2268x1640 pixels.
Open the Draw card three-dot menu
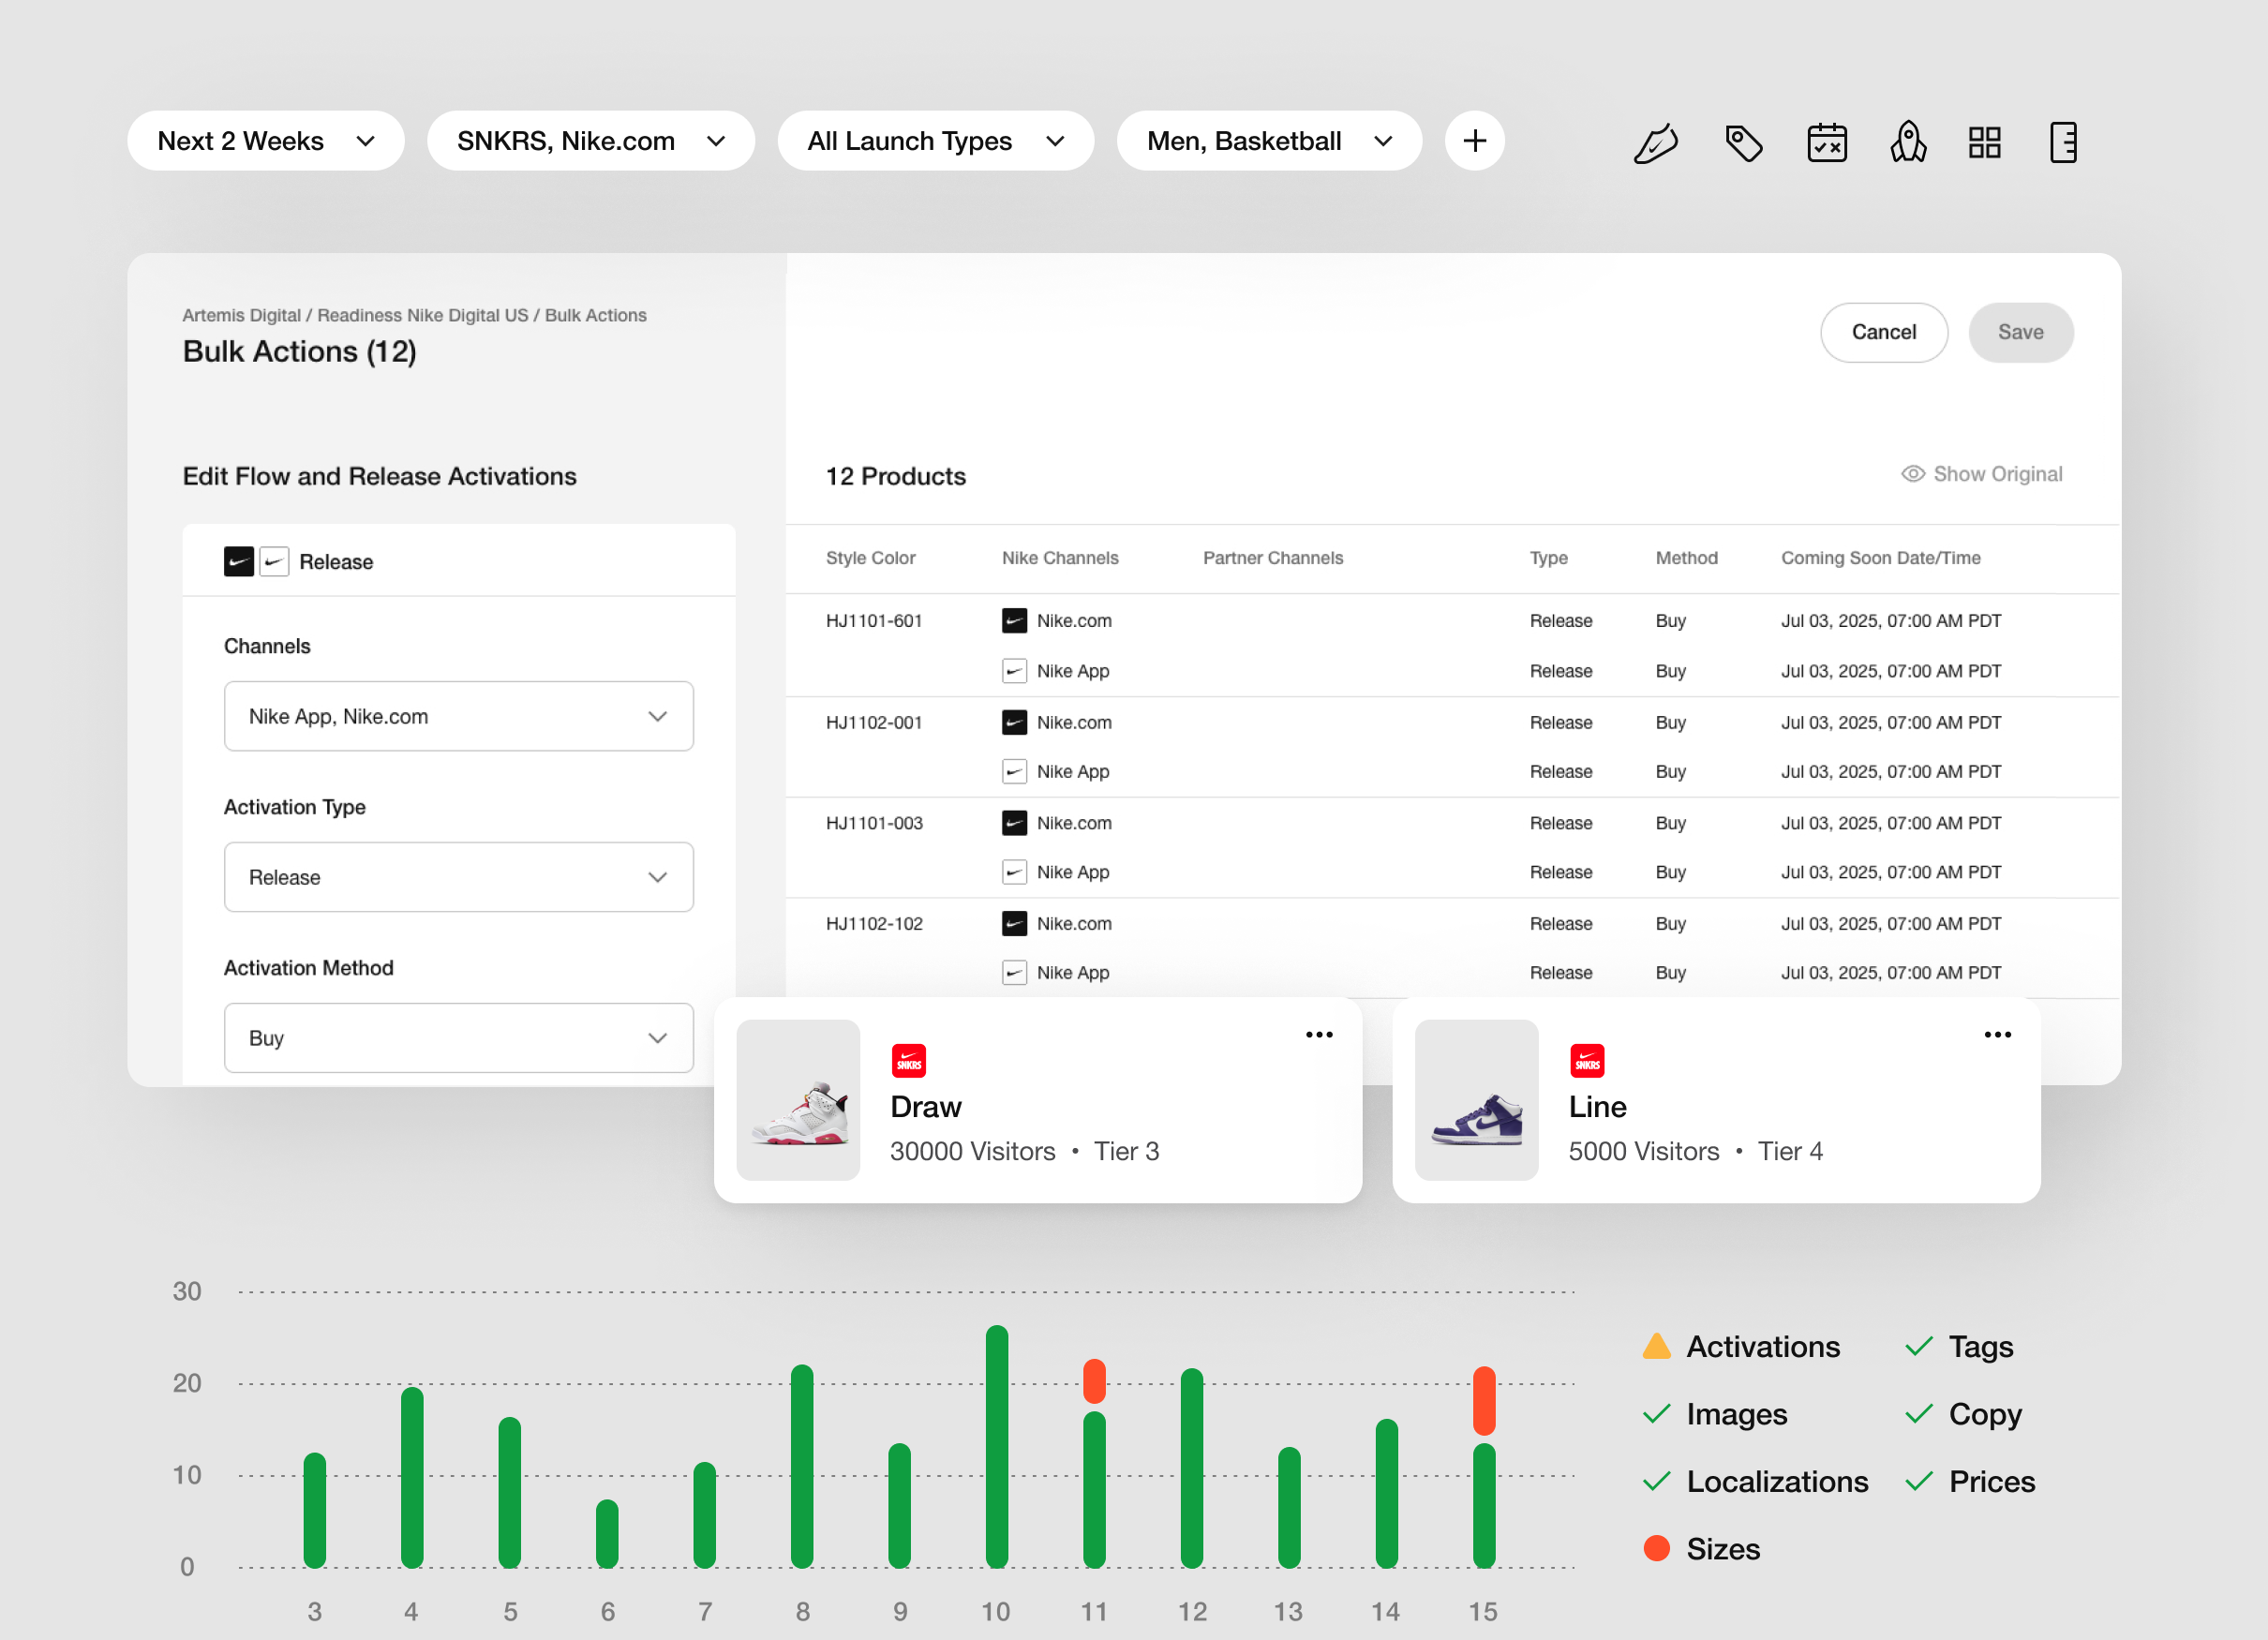point(1318,1035)
